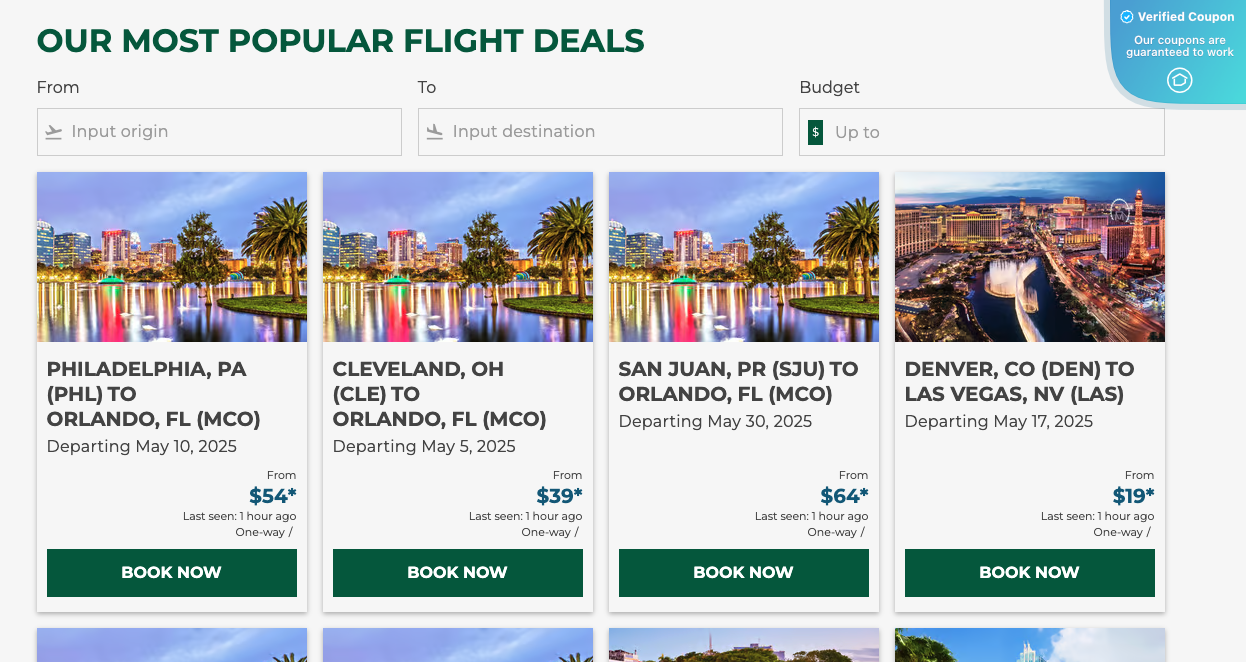1246x662 pixels.
Task: Open the Denver deal's Las Vegas photo
Action: tap(1029, 257)
